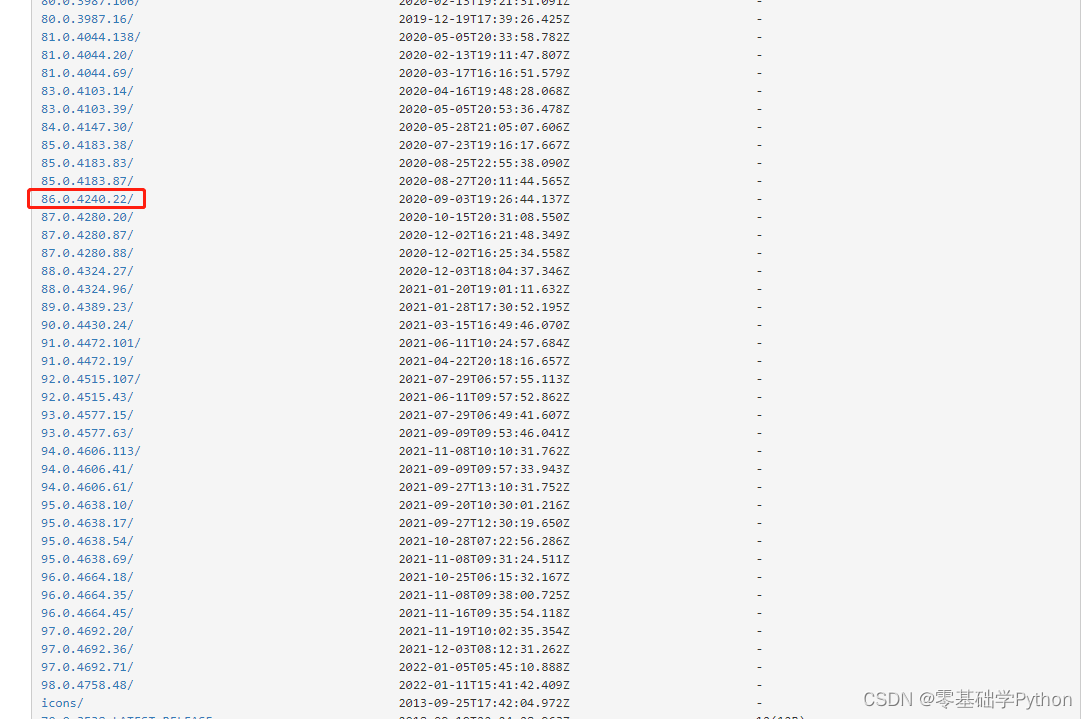Click the 87.0.4280.20/ version link
The image size is (1087, 719).
coord(87,217)
